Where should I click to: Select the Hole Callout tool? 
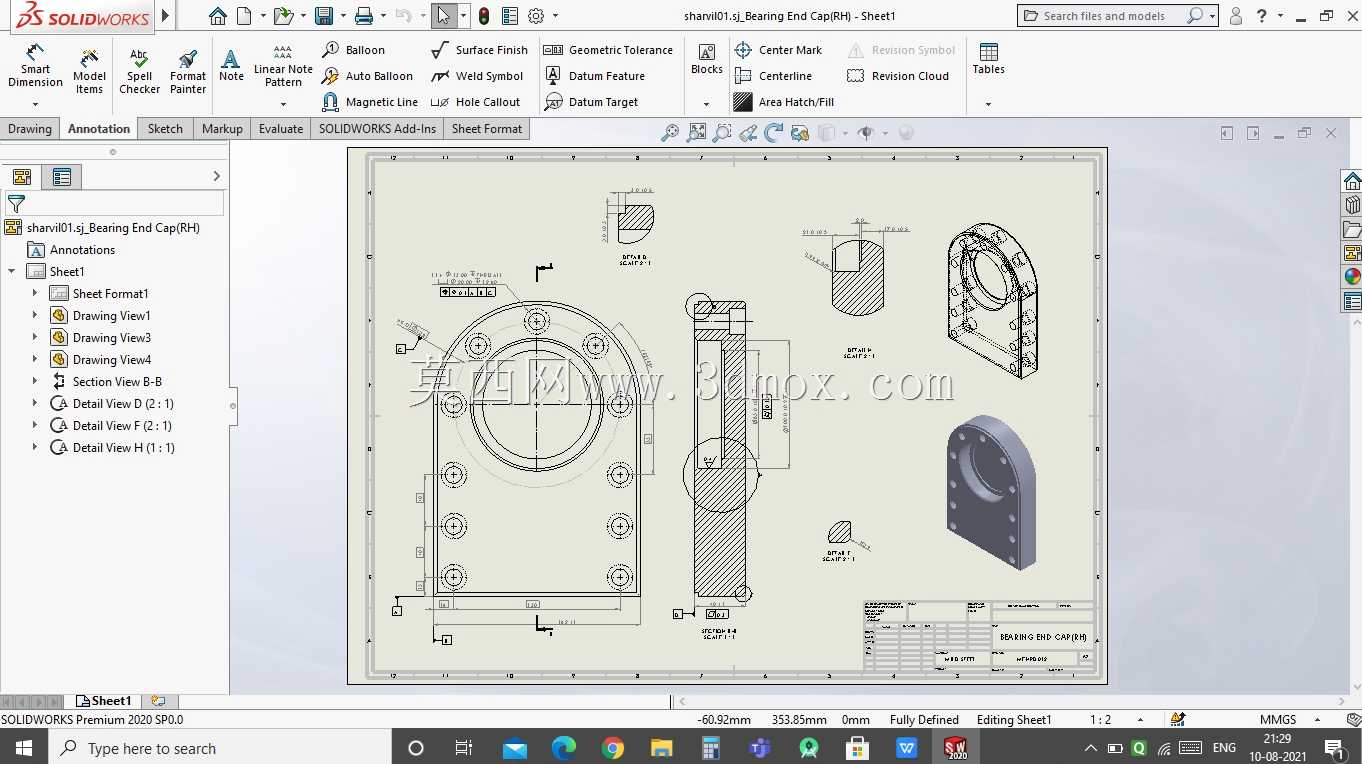(475, 102)
